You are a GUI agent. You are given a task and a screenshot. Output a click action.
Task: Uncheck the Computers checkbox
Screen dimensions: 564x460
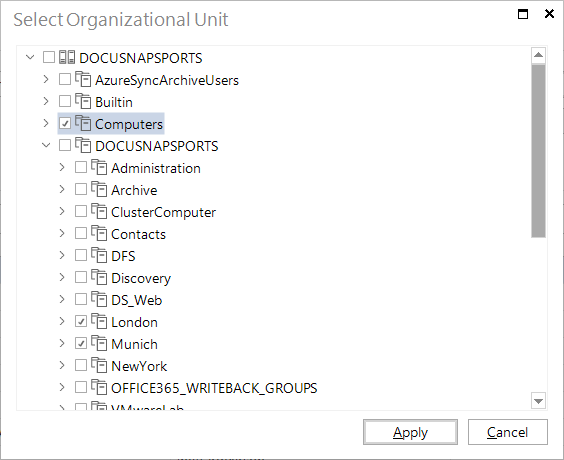pos(65,123)
